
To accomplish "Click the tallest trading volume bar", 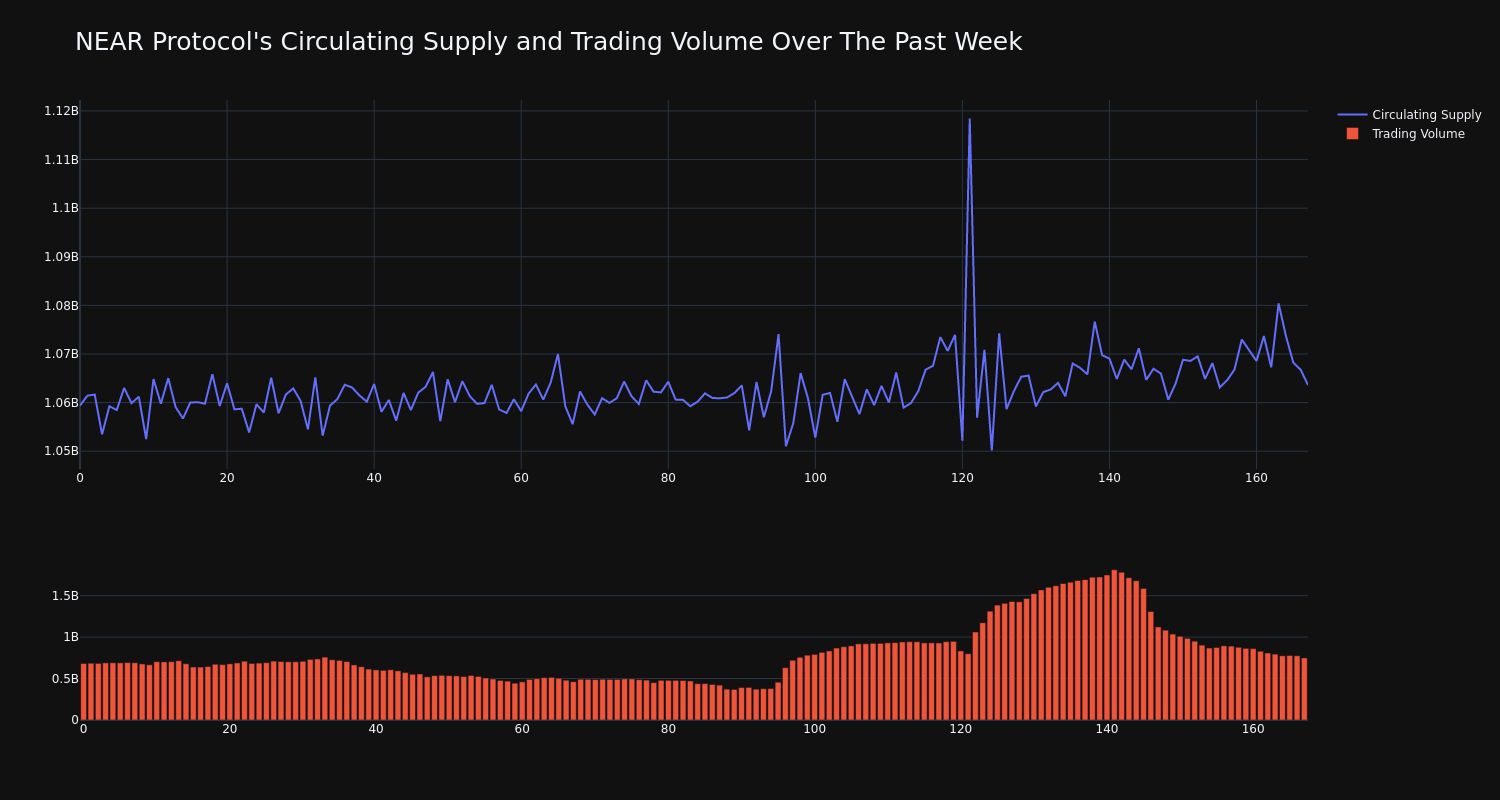I will pyautogui.click(x=1114, y=645).
